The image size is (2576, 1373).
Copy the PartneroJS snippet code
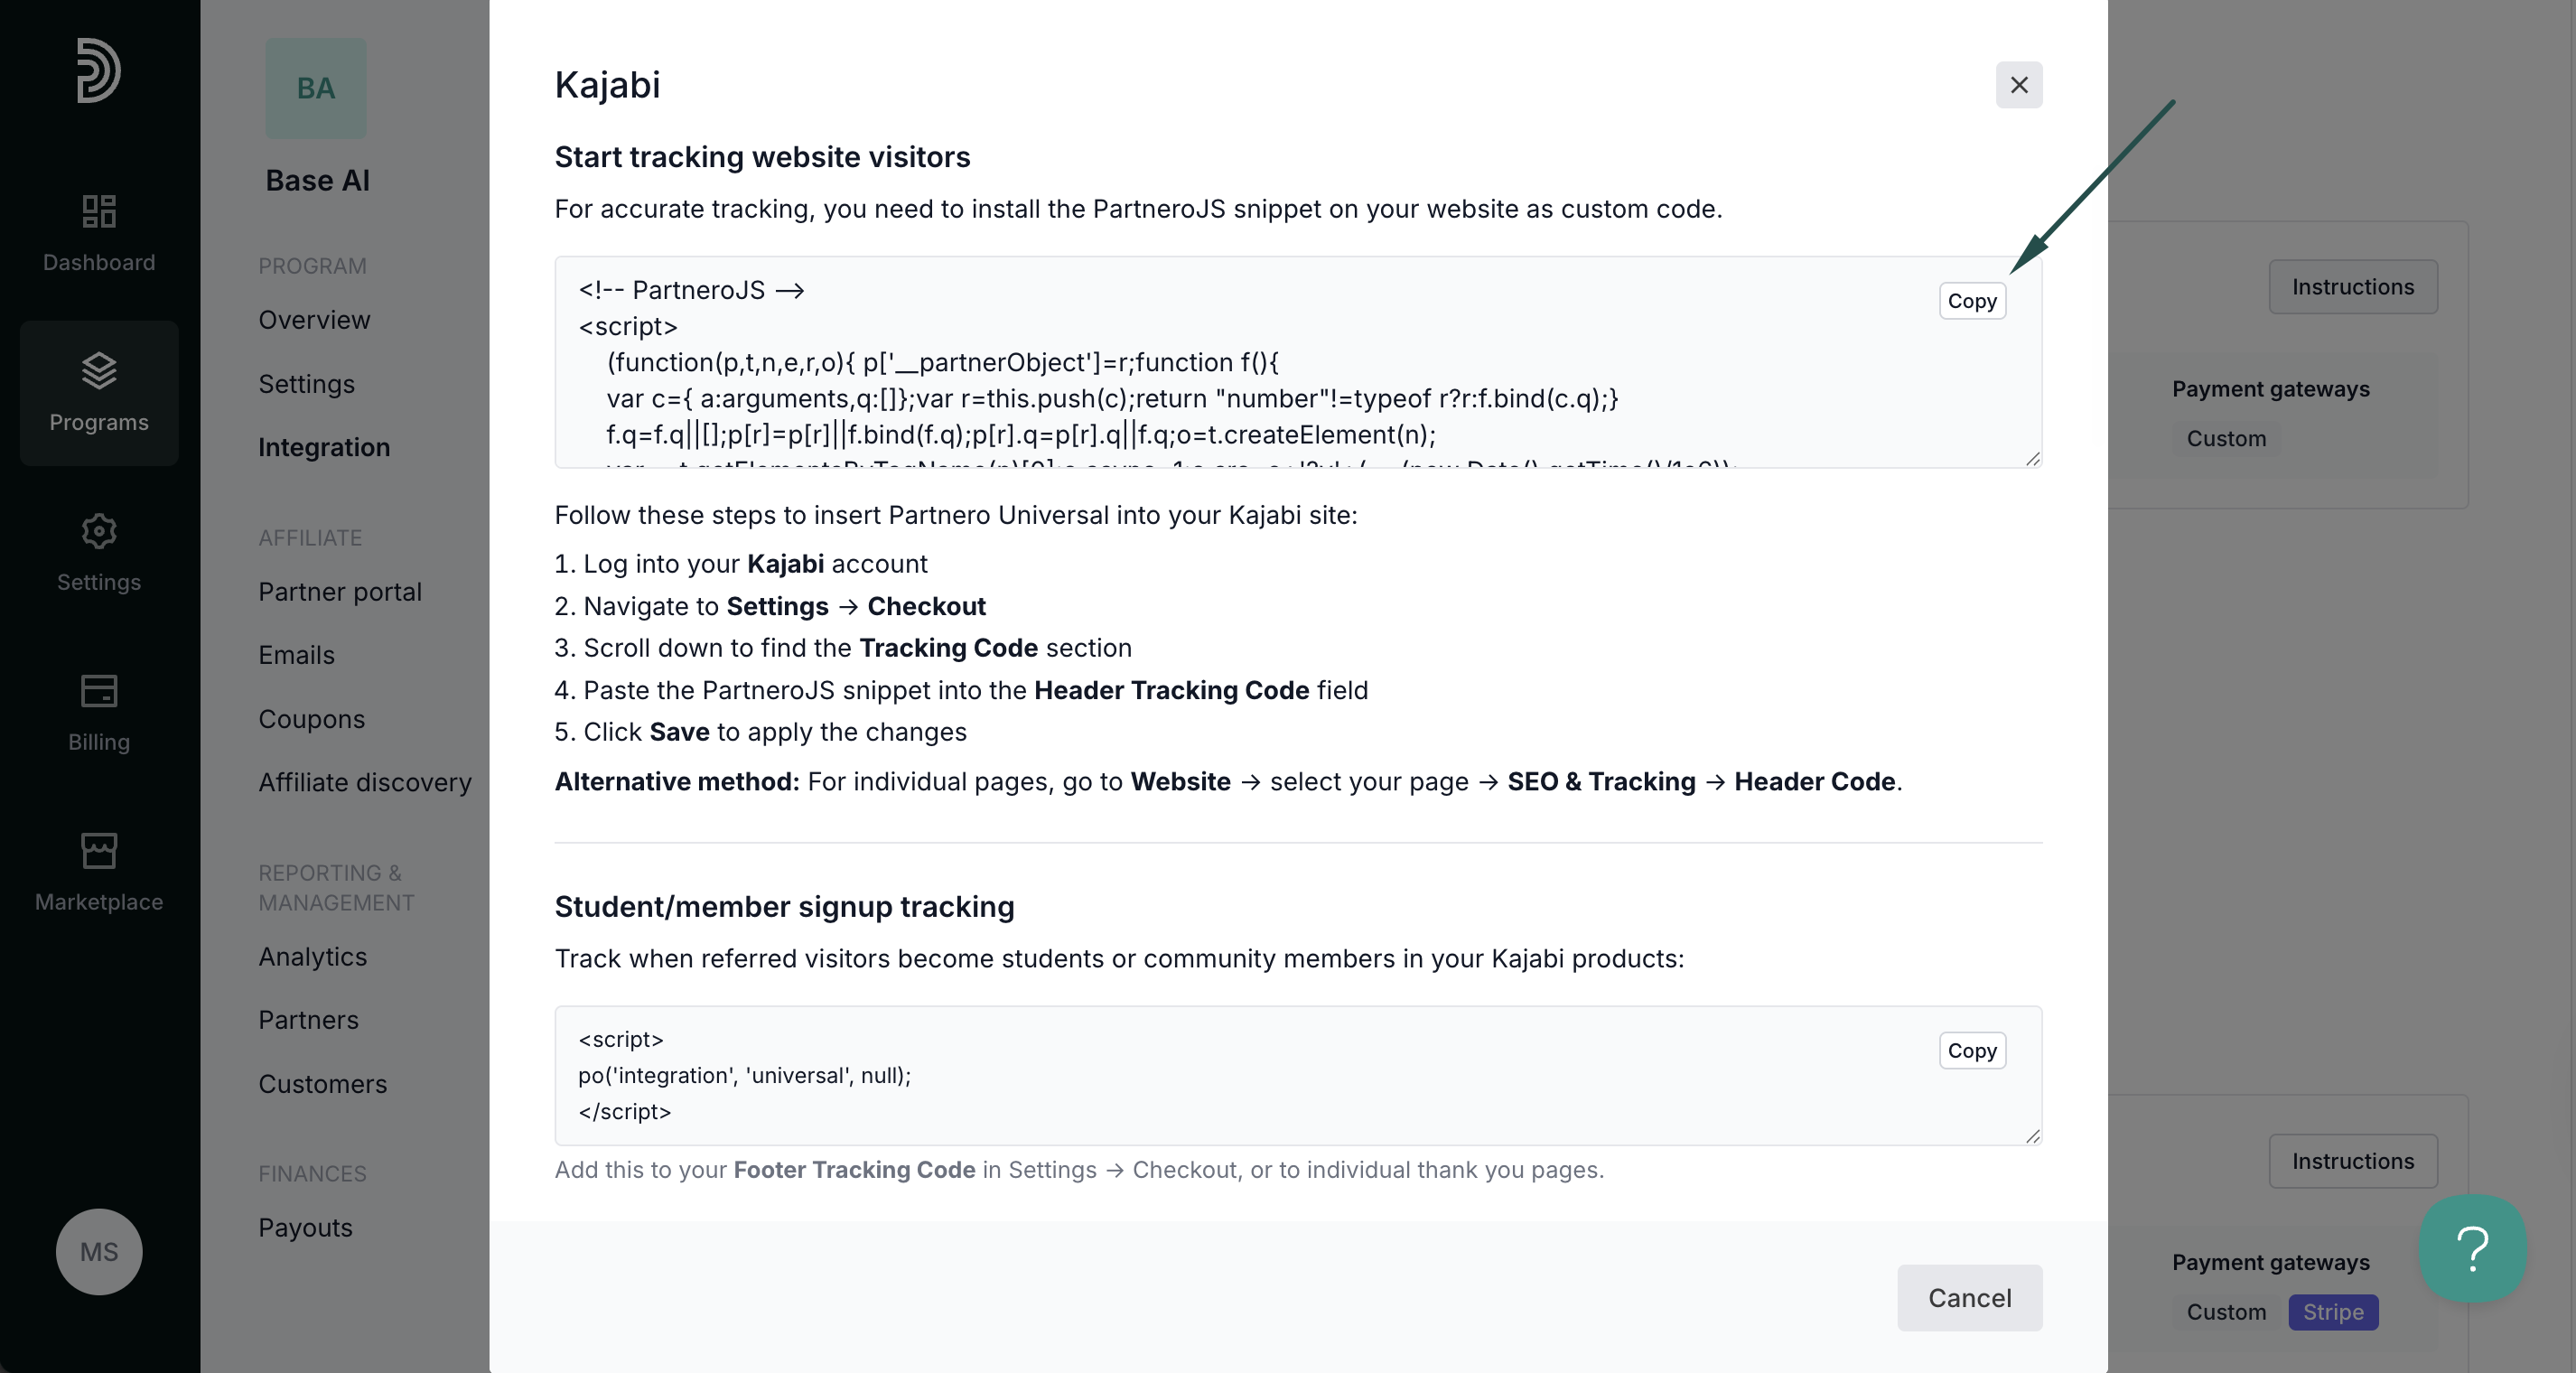(1971, 301)
